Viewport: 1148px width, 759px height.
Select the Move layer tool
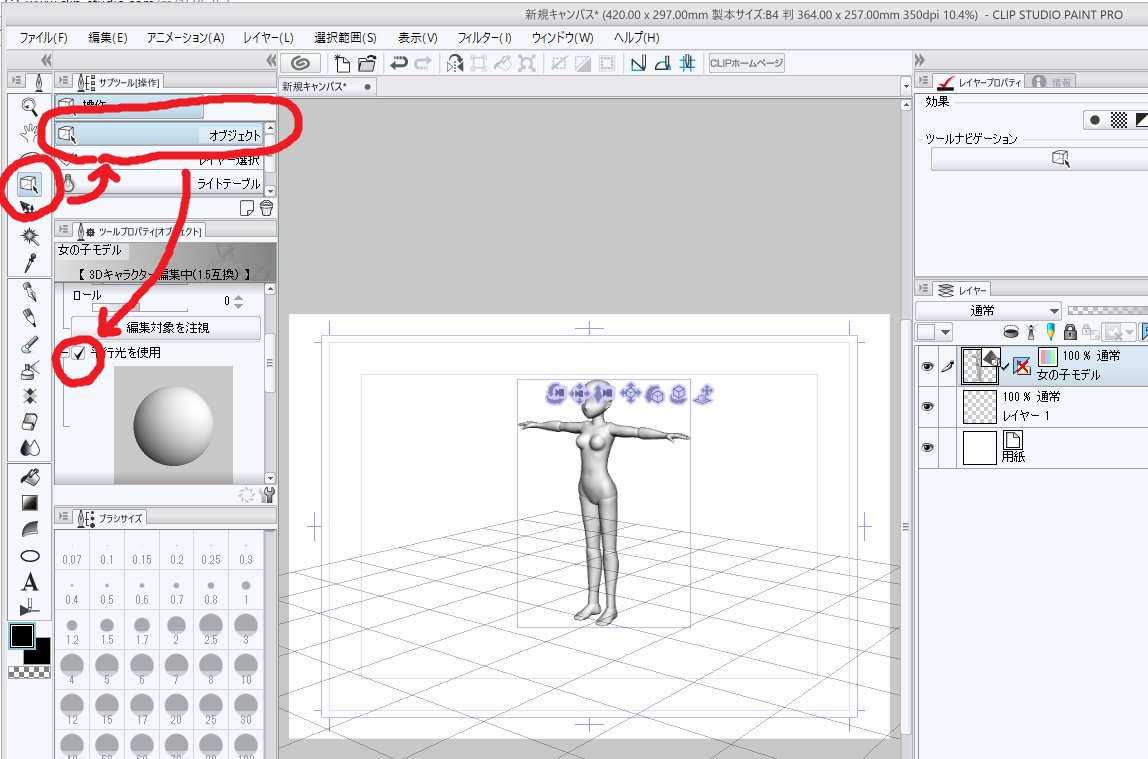pos(27,208)
